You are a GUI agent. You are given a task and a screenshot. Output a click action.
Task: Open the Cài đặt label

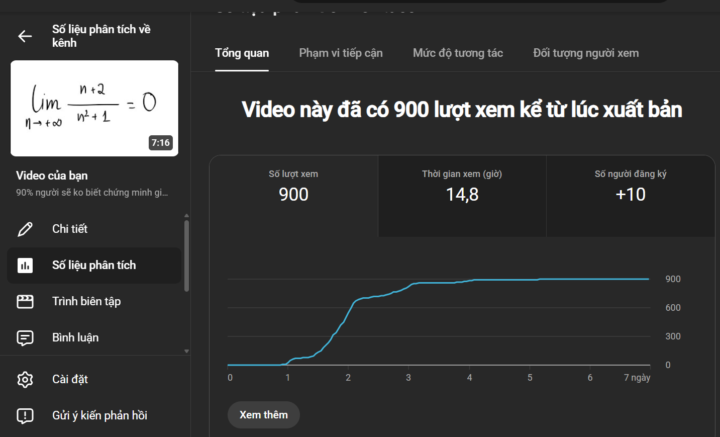click(x=70, y=380)
